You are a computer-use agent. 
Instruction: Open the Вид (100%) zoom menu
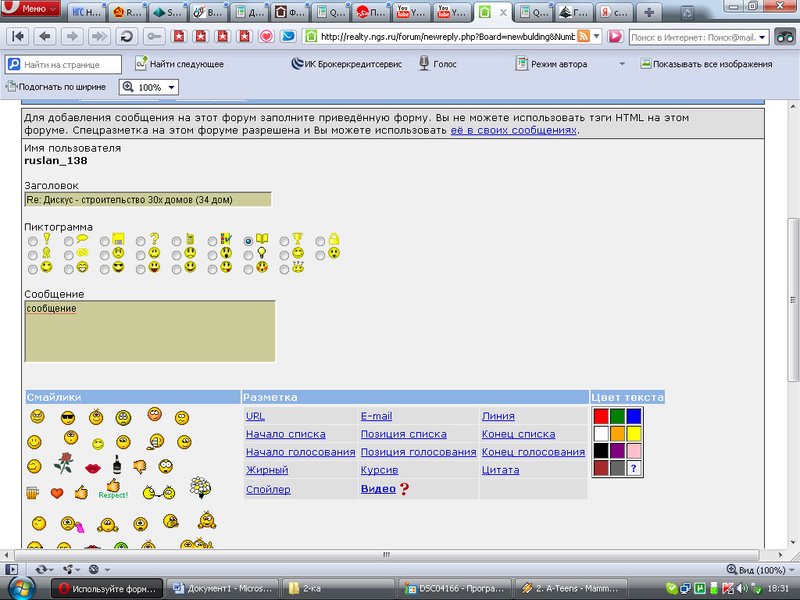coord(760,569)
